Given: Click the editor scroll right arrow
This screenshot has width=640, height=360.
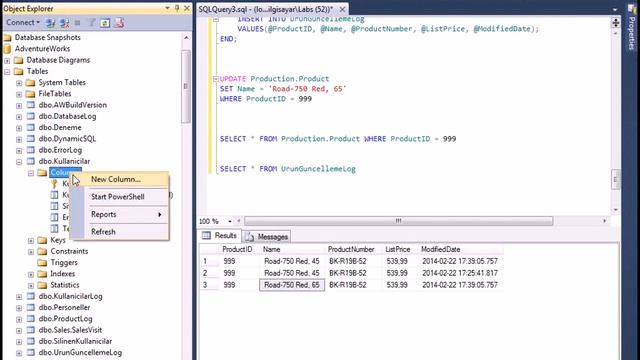Looking at the screenshot, I should point(604,221).
